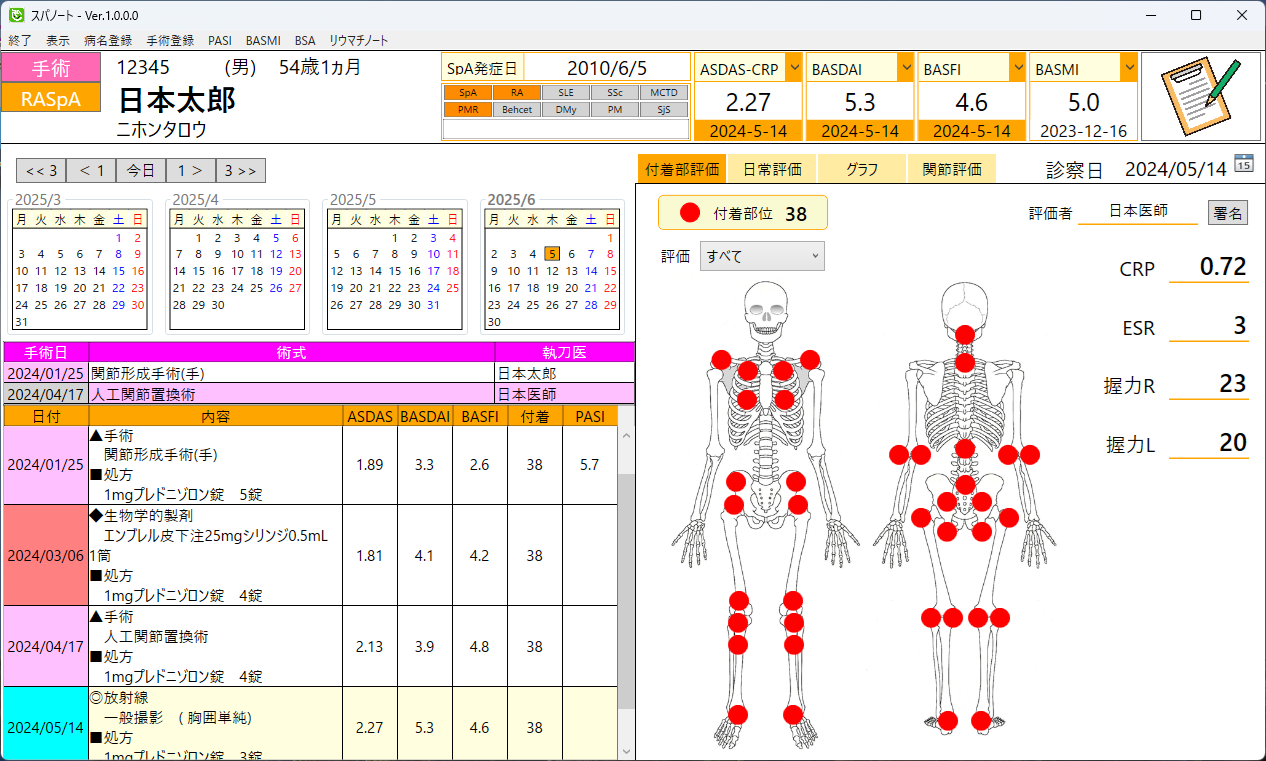
Task: Click the 握力R value field
Action: pos(1209,385)
